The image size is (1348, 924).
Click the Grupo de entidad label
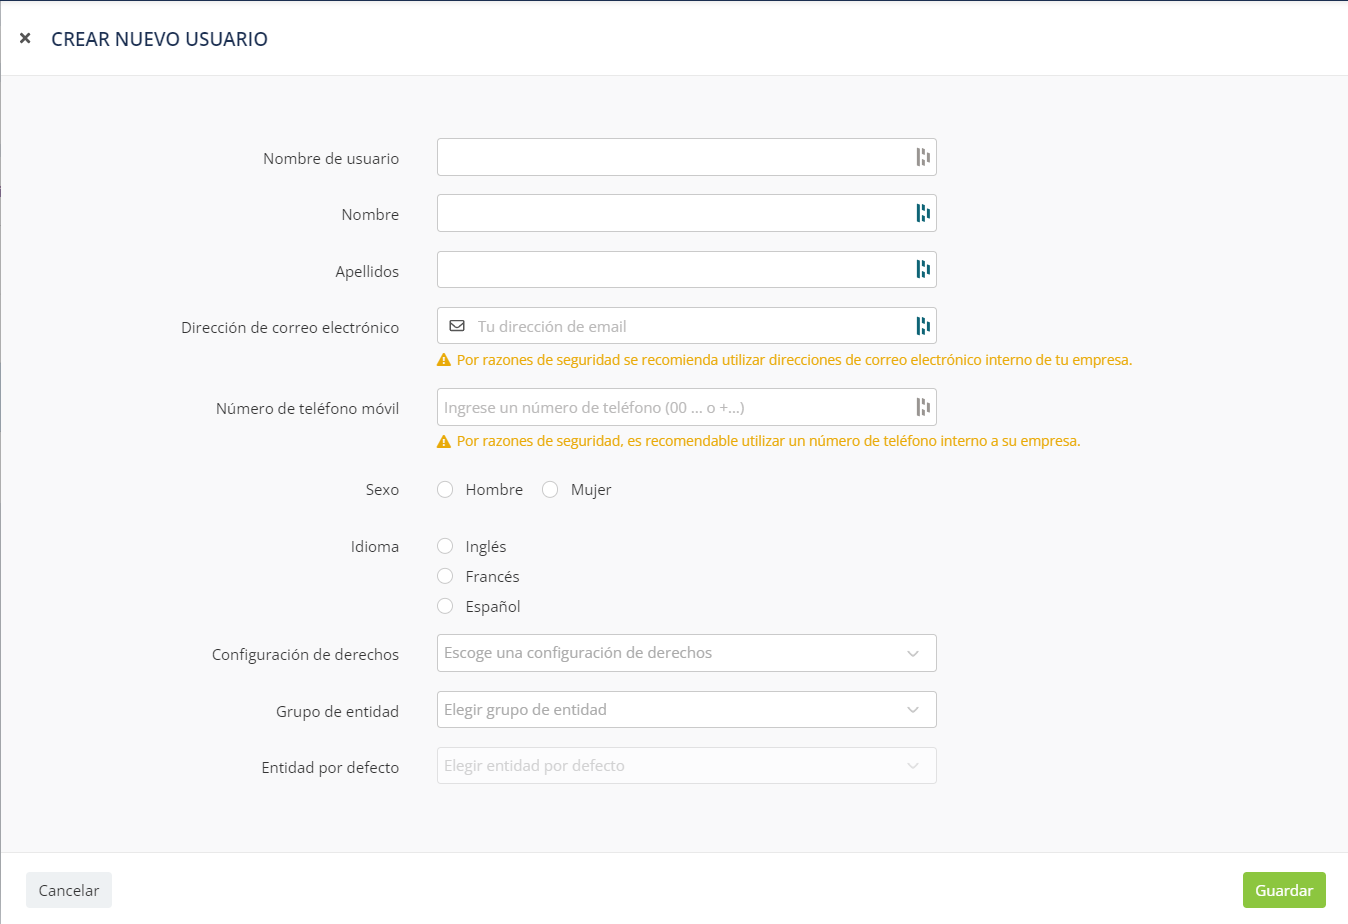[337, 711]
